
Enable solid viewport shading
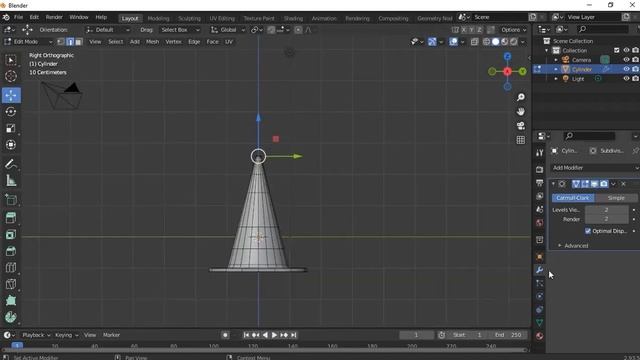(x=495, y=42)
